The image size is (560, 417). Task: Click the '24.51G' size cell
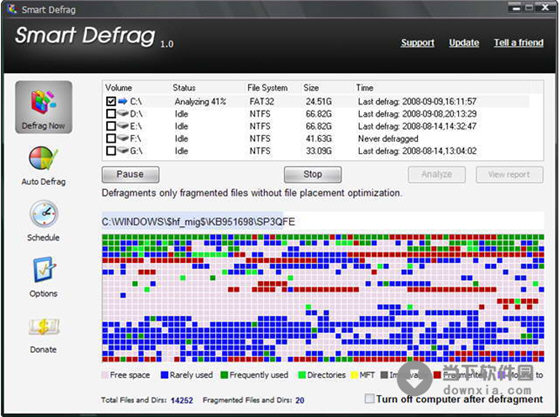coord(319,101)
